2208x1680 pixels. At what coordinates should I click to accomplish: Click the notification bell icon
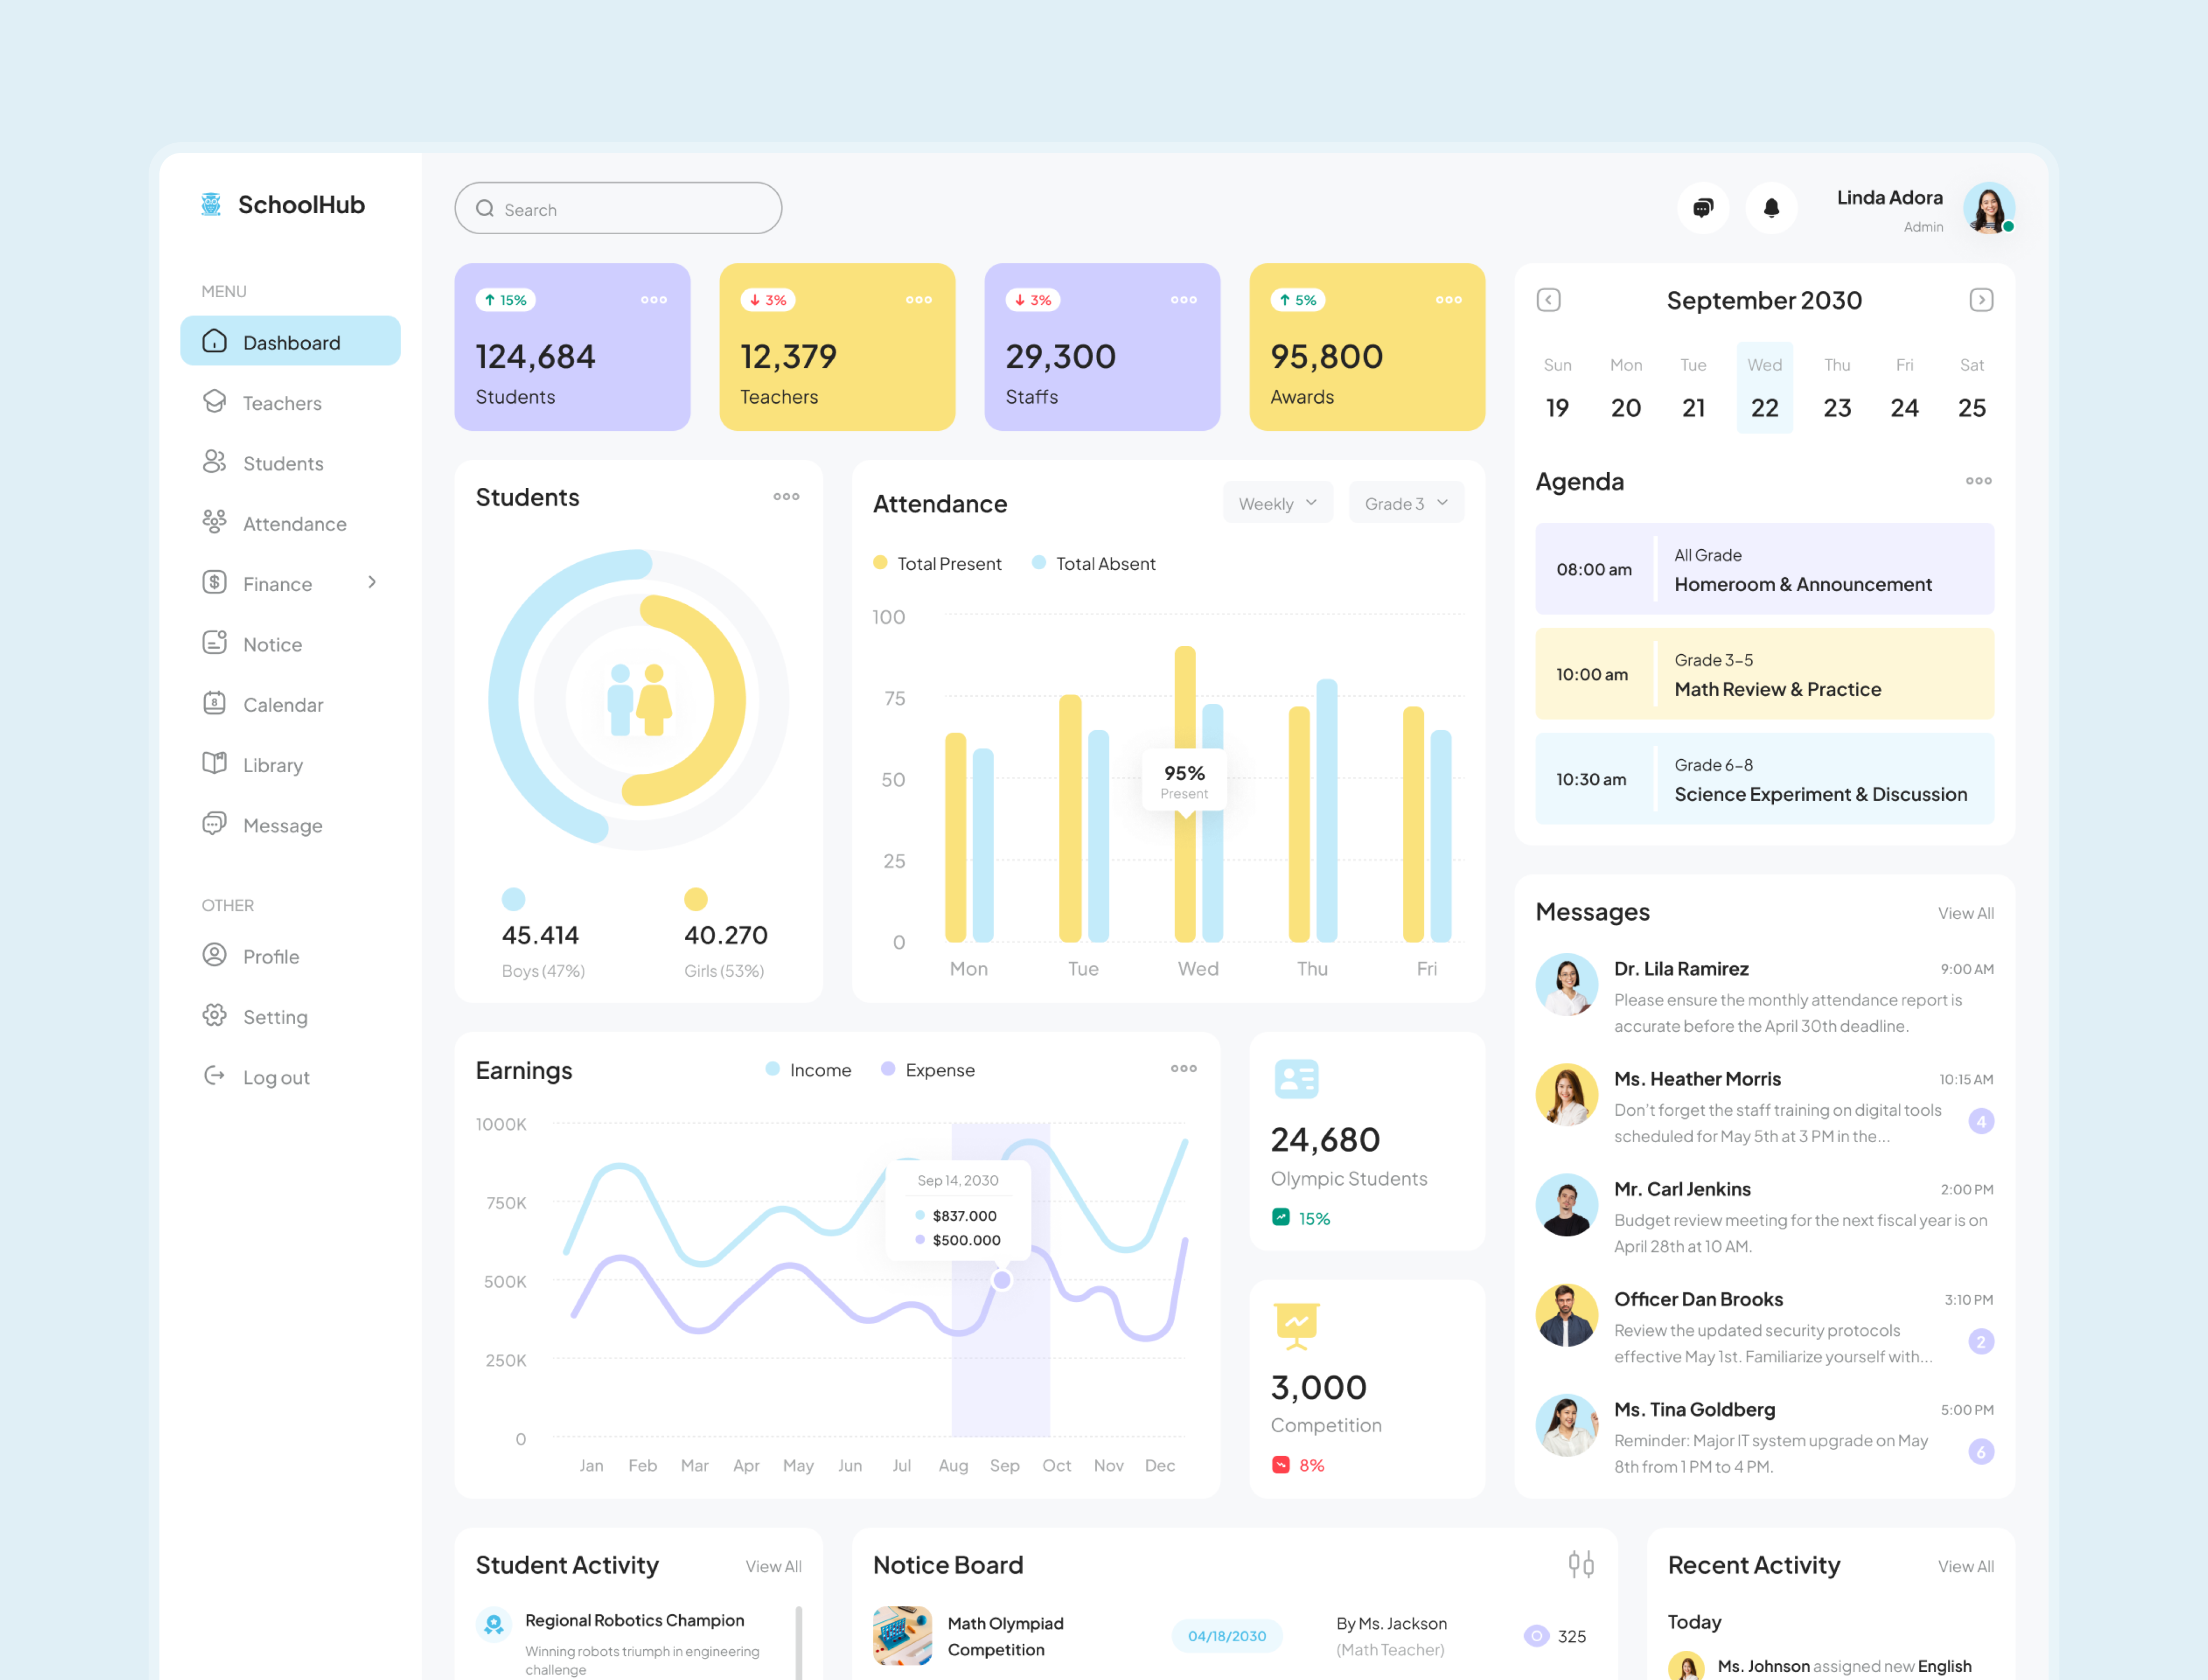tap(1771, 208)
